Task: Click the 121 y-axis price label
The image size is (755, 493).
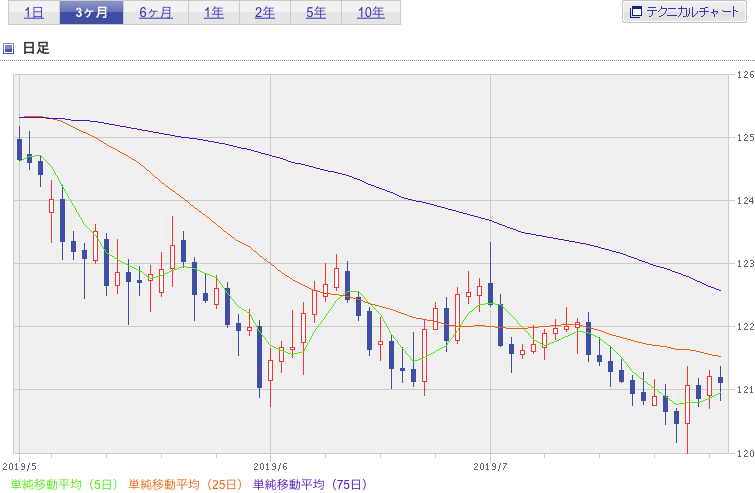Action: [x=745, y=390]
